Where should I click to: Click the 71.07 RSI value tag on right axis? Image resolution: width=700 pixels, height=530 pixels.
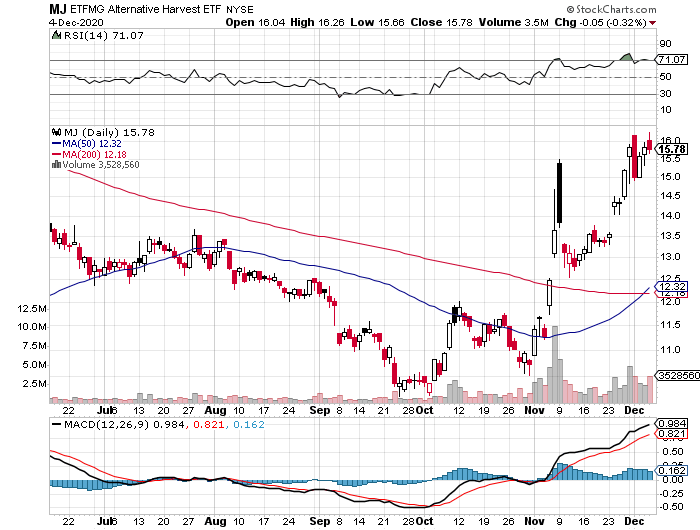(672, 59)
